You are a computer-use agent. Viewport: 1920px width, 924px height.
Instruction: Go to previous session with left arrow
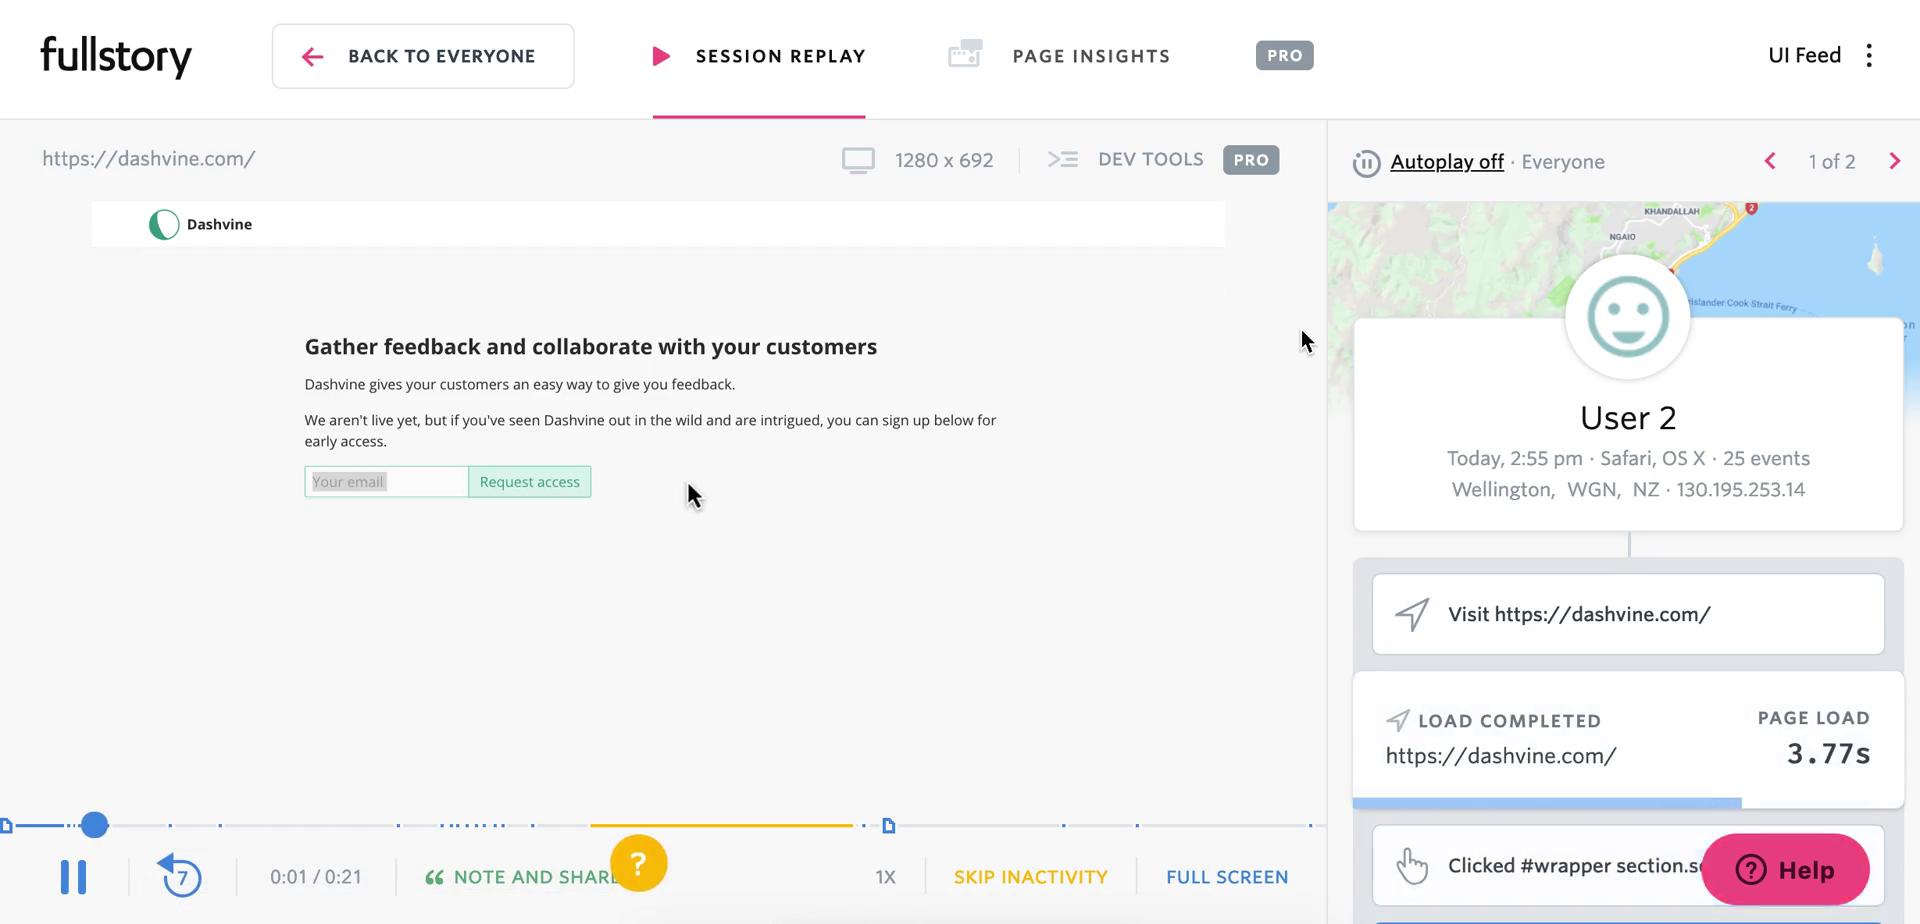tap(1770, 162)
